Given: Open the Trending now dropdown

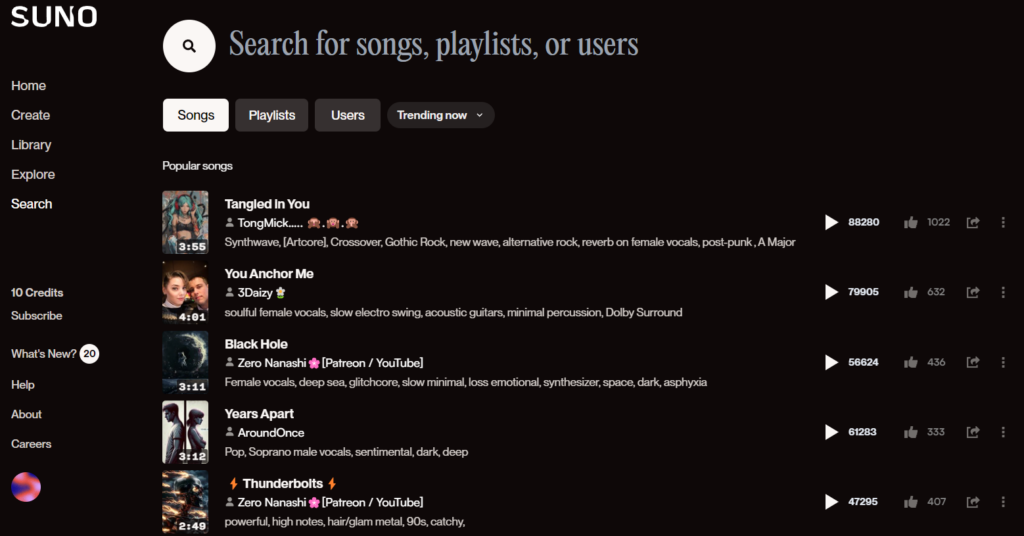Looking at the screenshot, I should 440,115.
